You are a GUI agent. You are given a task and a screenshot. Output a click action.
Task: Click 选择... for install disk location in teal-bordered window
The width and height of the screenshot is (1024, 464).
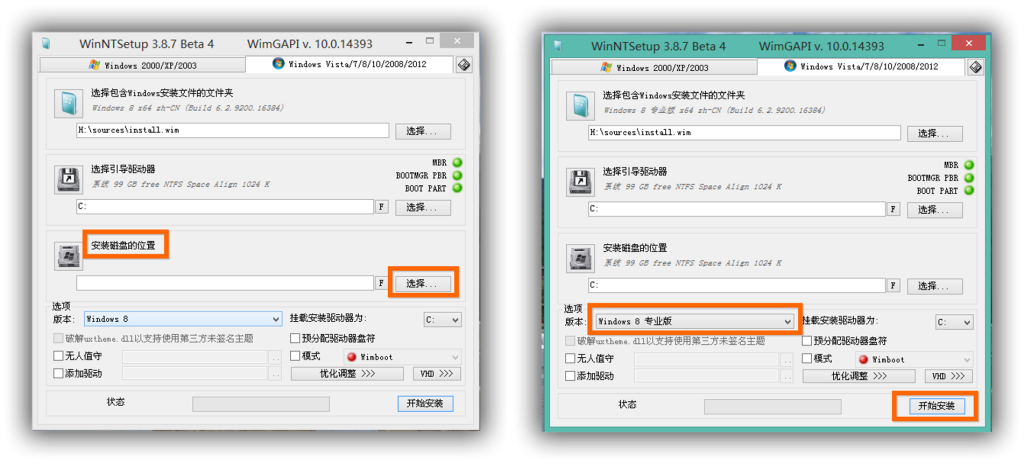(x=935, y=286)
